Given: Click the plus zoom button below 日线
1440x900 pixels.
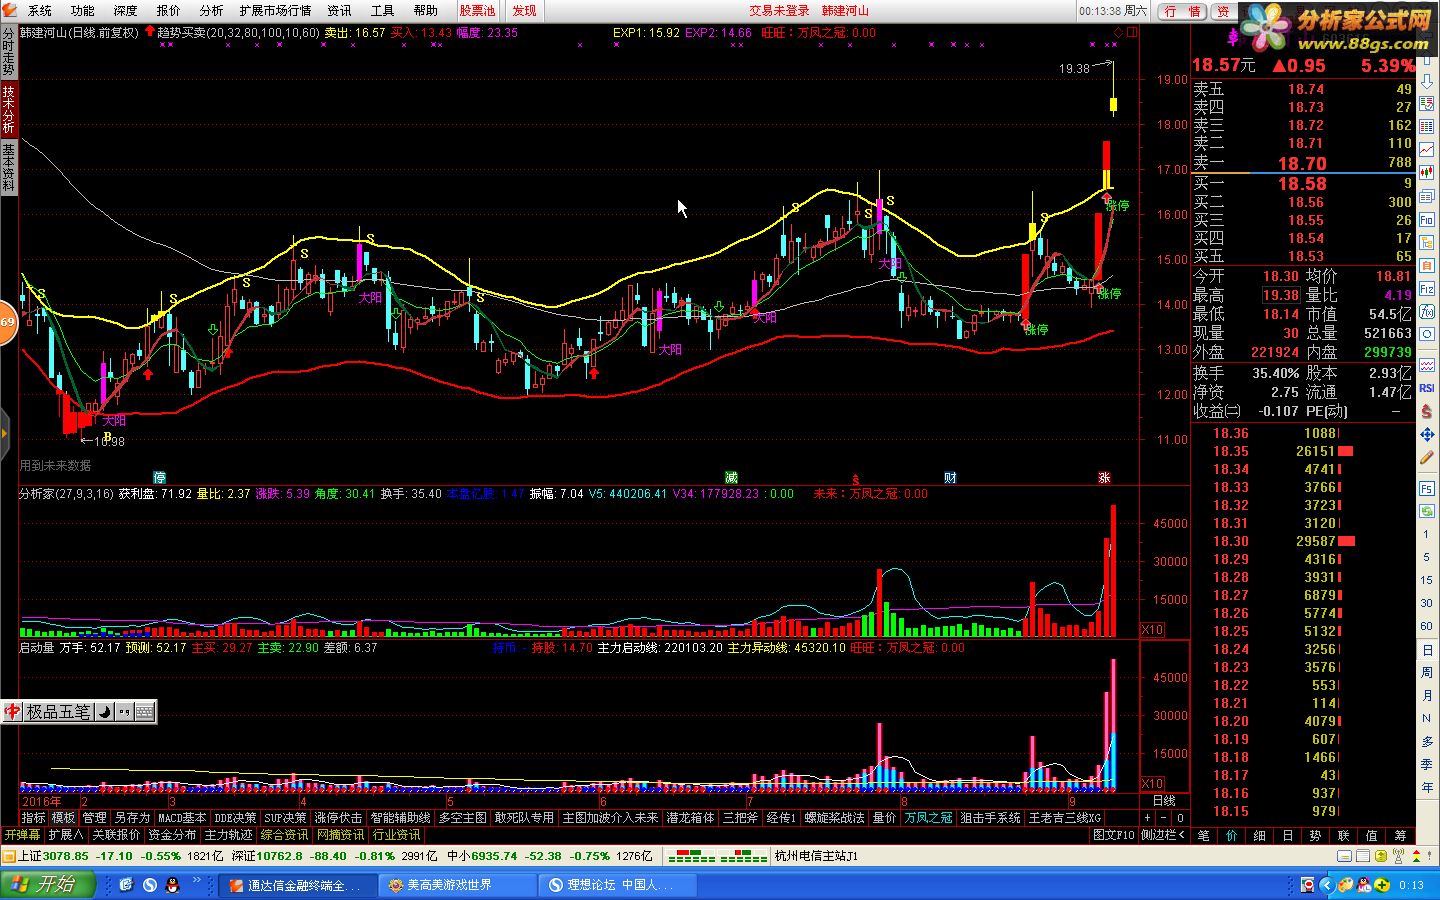Looking at the screenshot, I should coord(1147,818).
